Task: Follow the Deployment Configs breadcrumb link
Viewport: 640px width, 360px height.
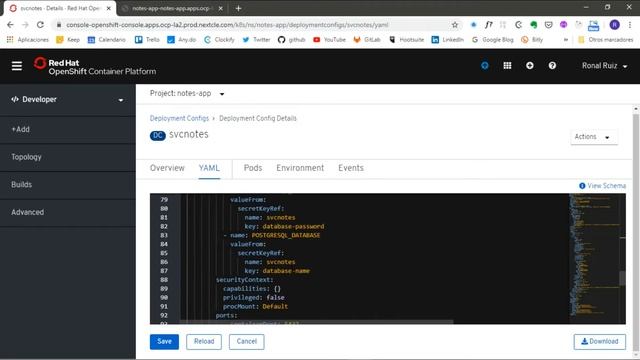Action: click(x=179, y=118)
